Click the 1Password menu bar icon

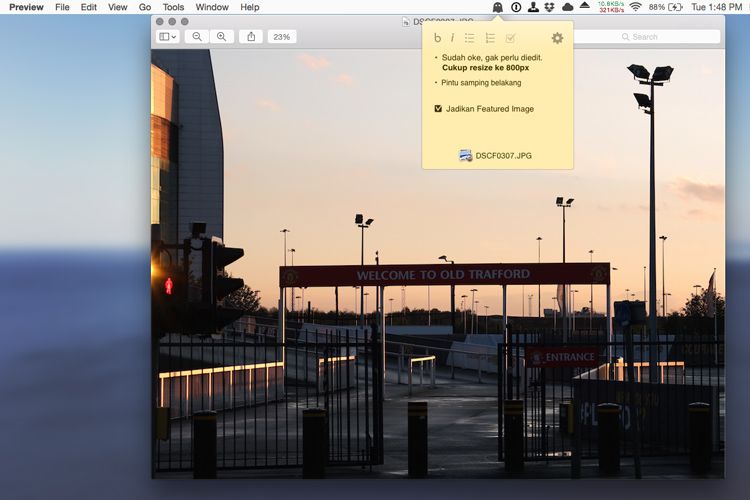pos(516,7)
